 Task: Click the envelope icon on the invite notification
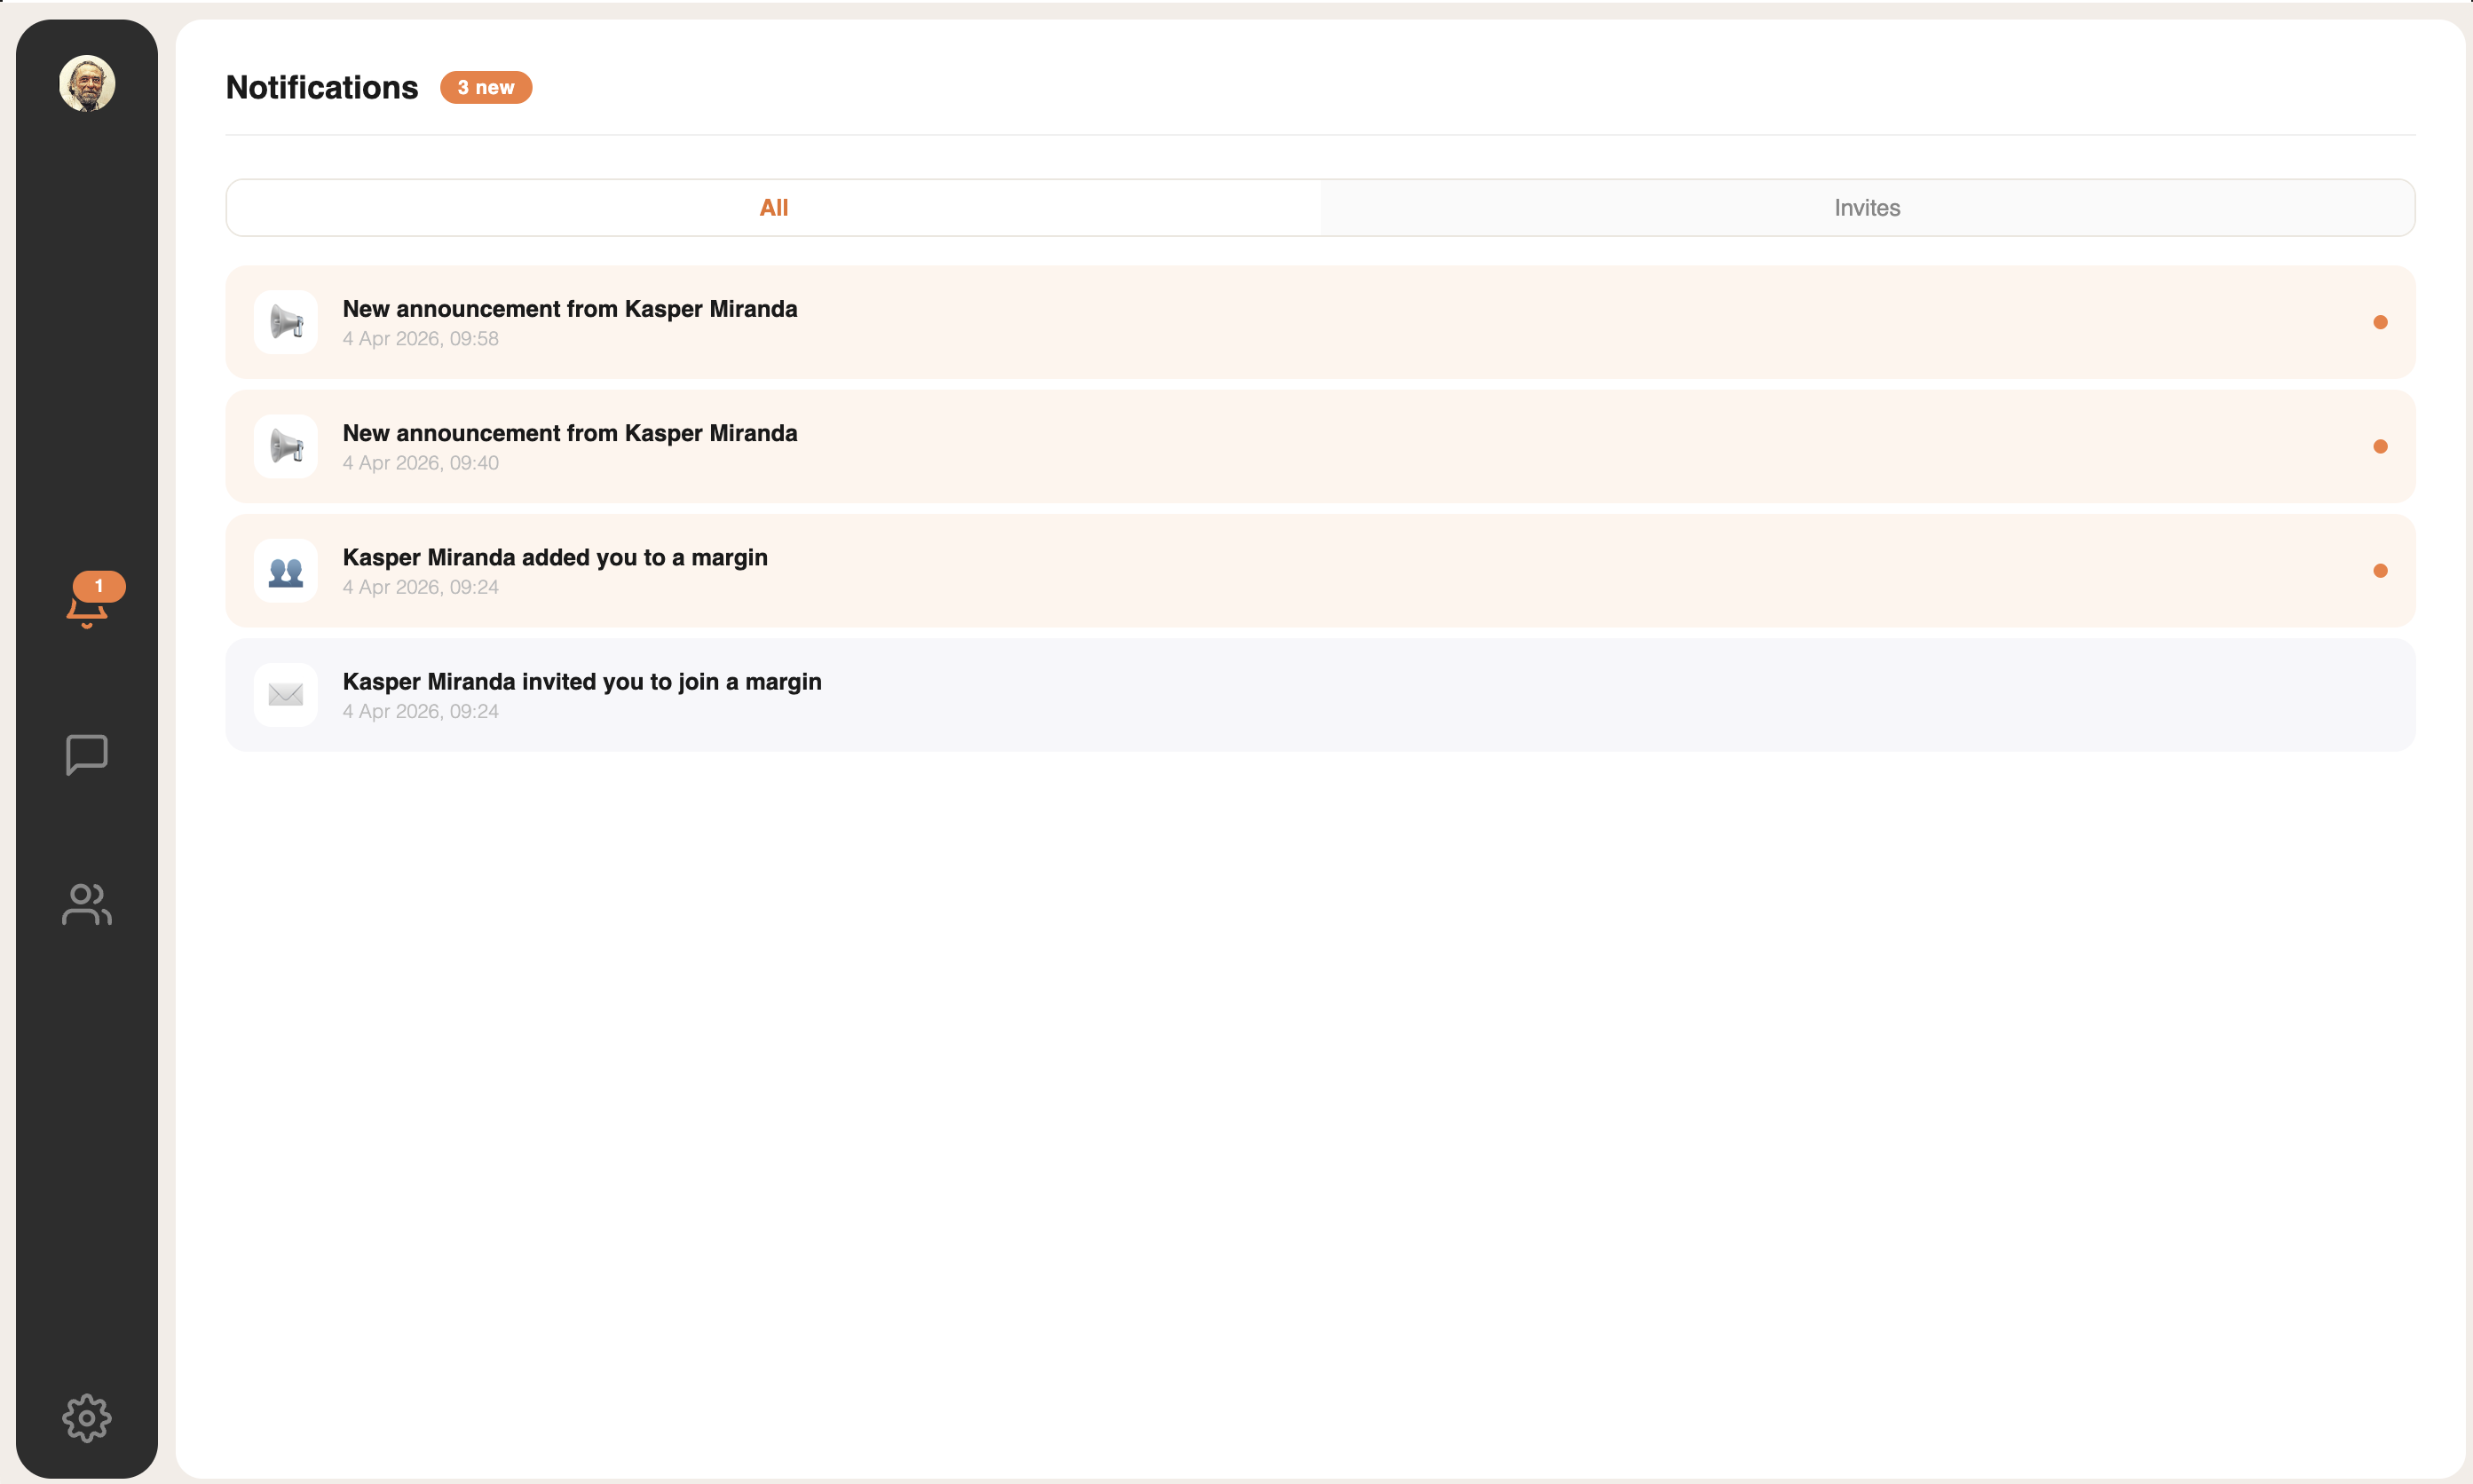285,694
